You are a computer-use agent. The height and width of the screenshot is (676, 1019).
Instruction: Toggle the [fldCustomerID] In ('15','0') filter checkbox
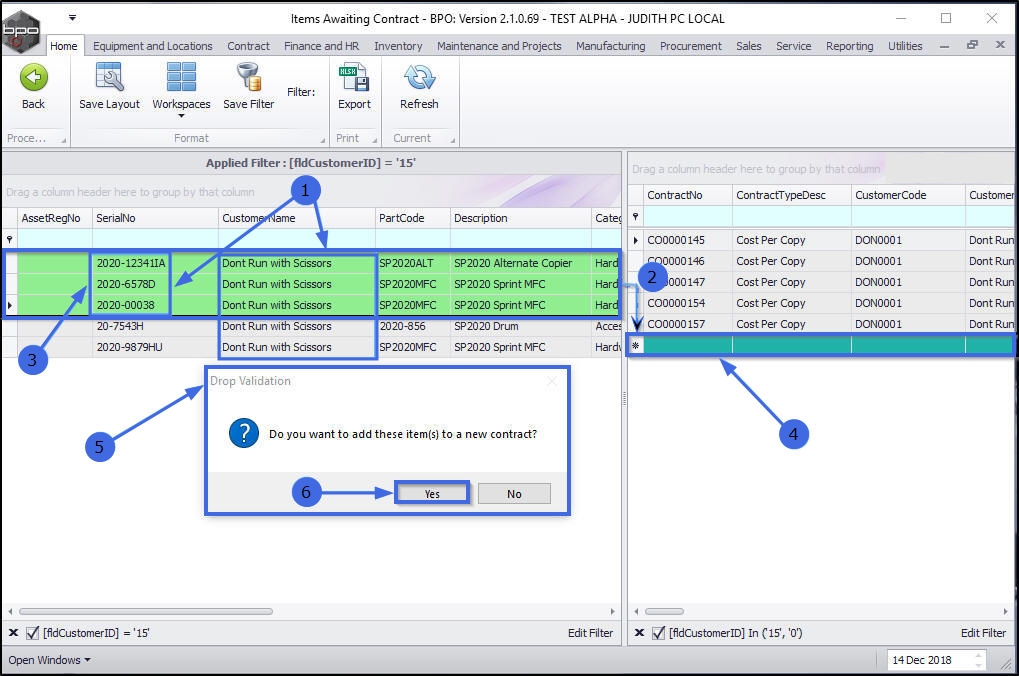coord(658,632)
